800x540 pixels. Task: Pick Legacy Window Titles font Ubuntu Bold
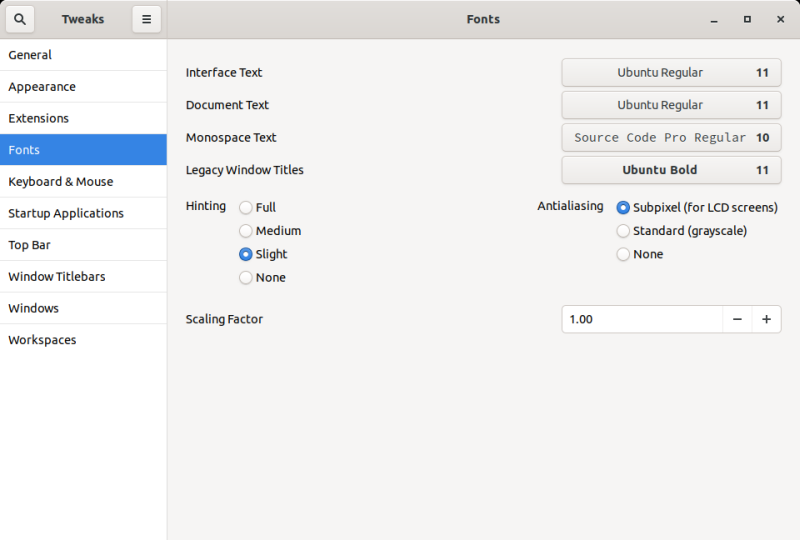671,170
